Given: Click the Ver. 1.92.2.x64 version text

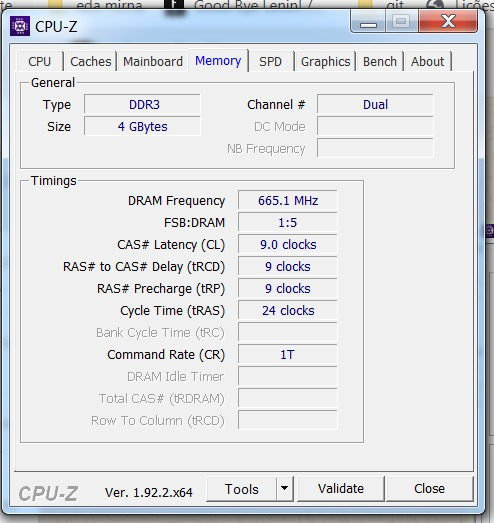Looking at the screenshot, I should click(x=149, y=492).
